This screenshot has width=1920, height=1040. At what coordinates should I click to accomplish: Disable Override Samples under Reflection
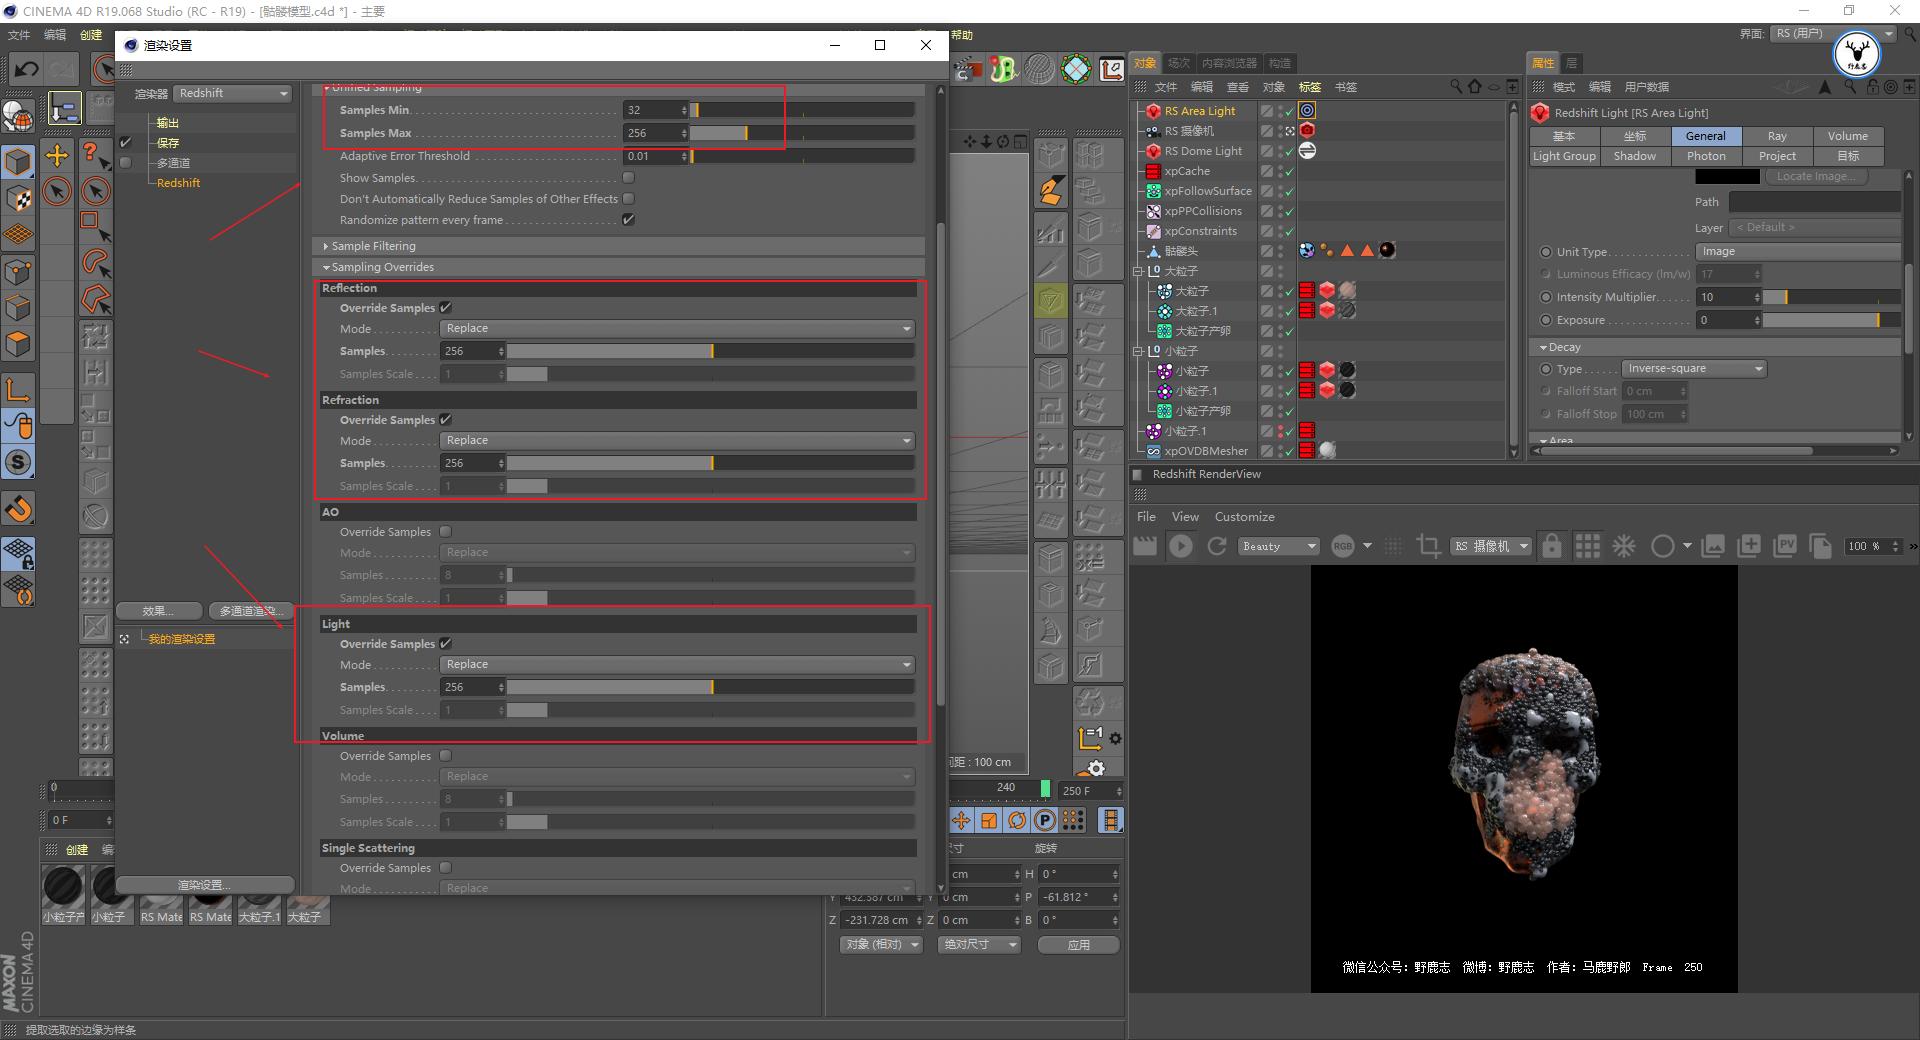coord(446,307)
